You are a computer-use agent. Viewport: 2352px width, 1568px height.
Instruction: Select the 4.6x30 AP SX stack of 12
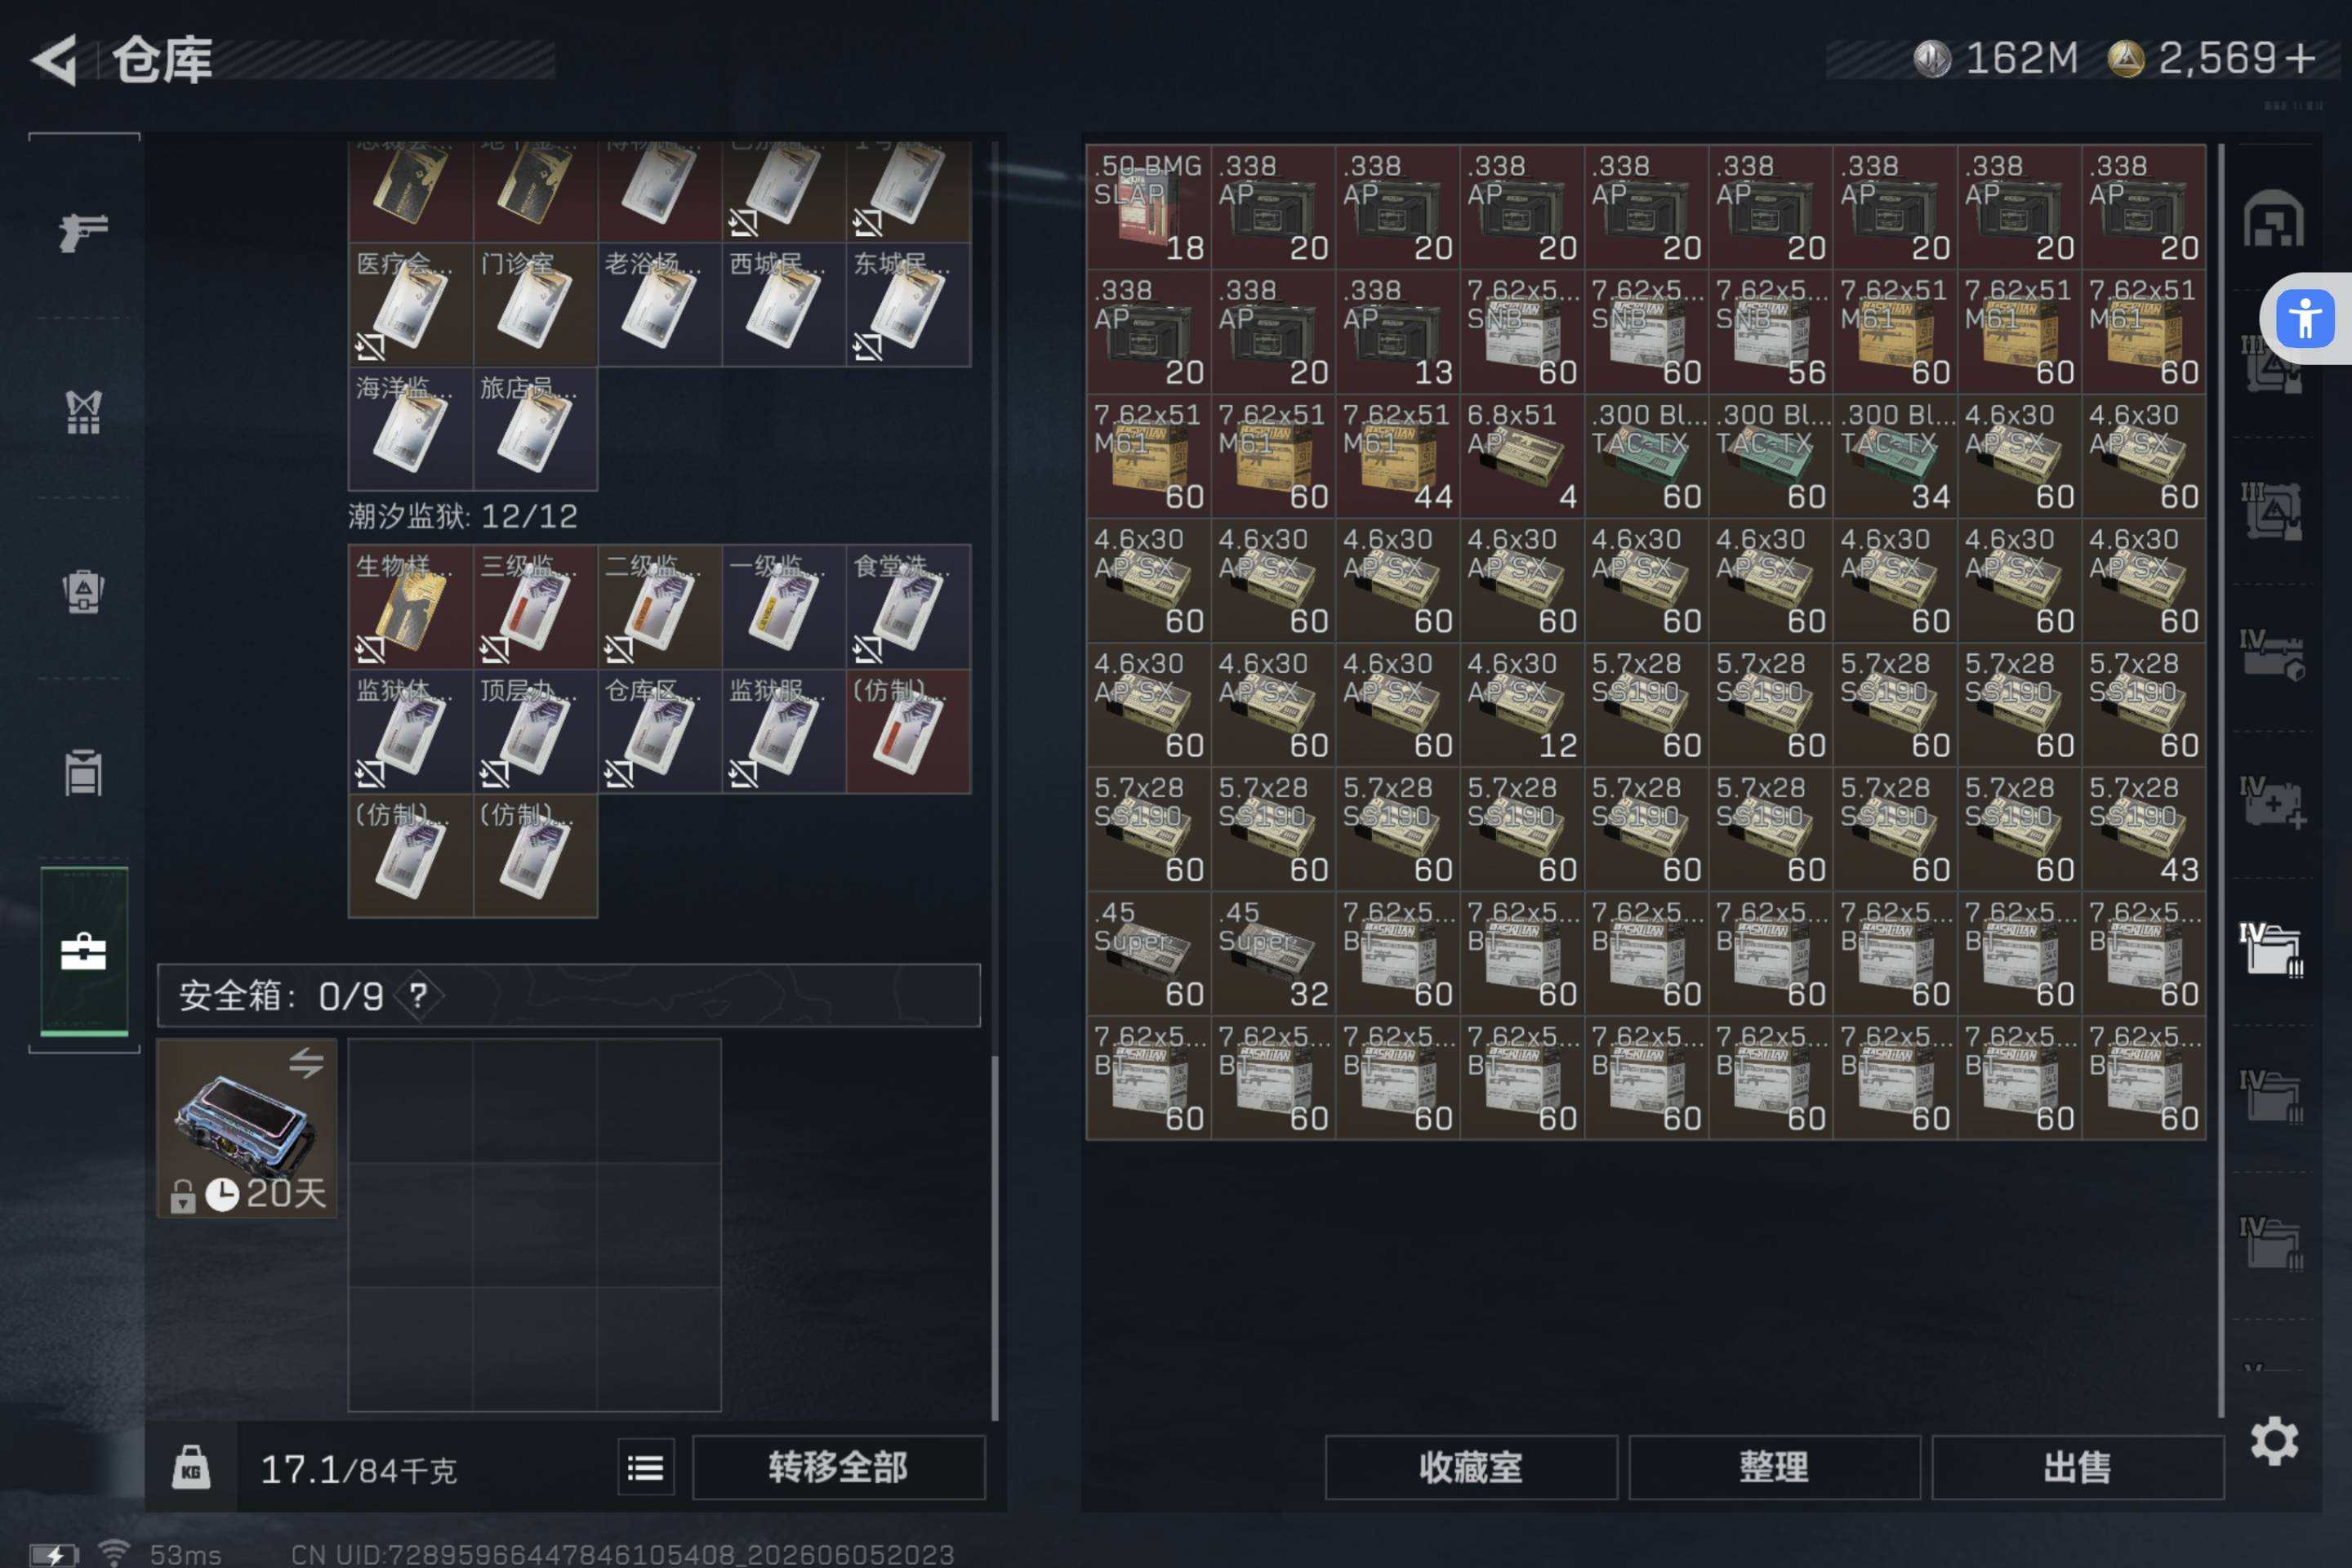[x=1521, y=704]
